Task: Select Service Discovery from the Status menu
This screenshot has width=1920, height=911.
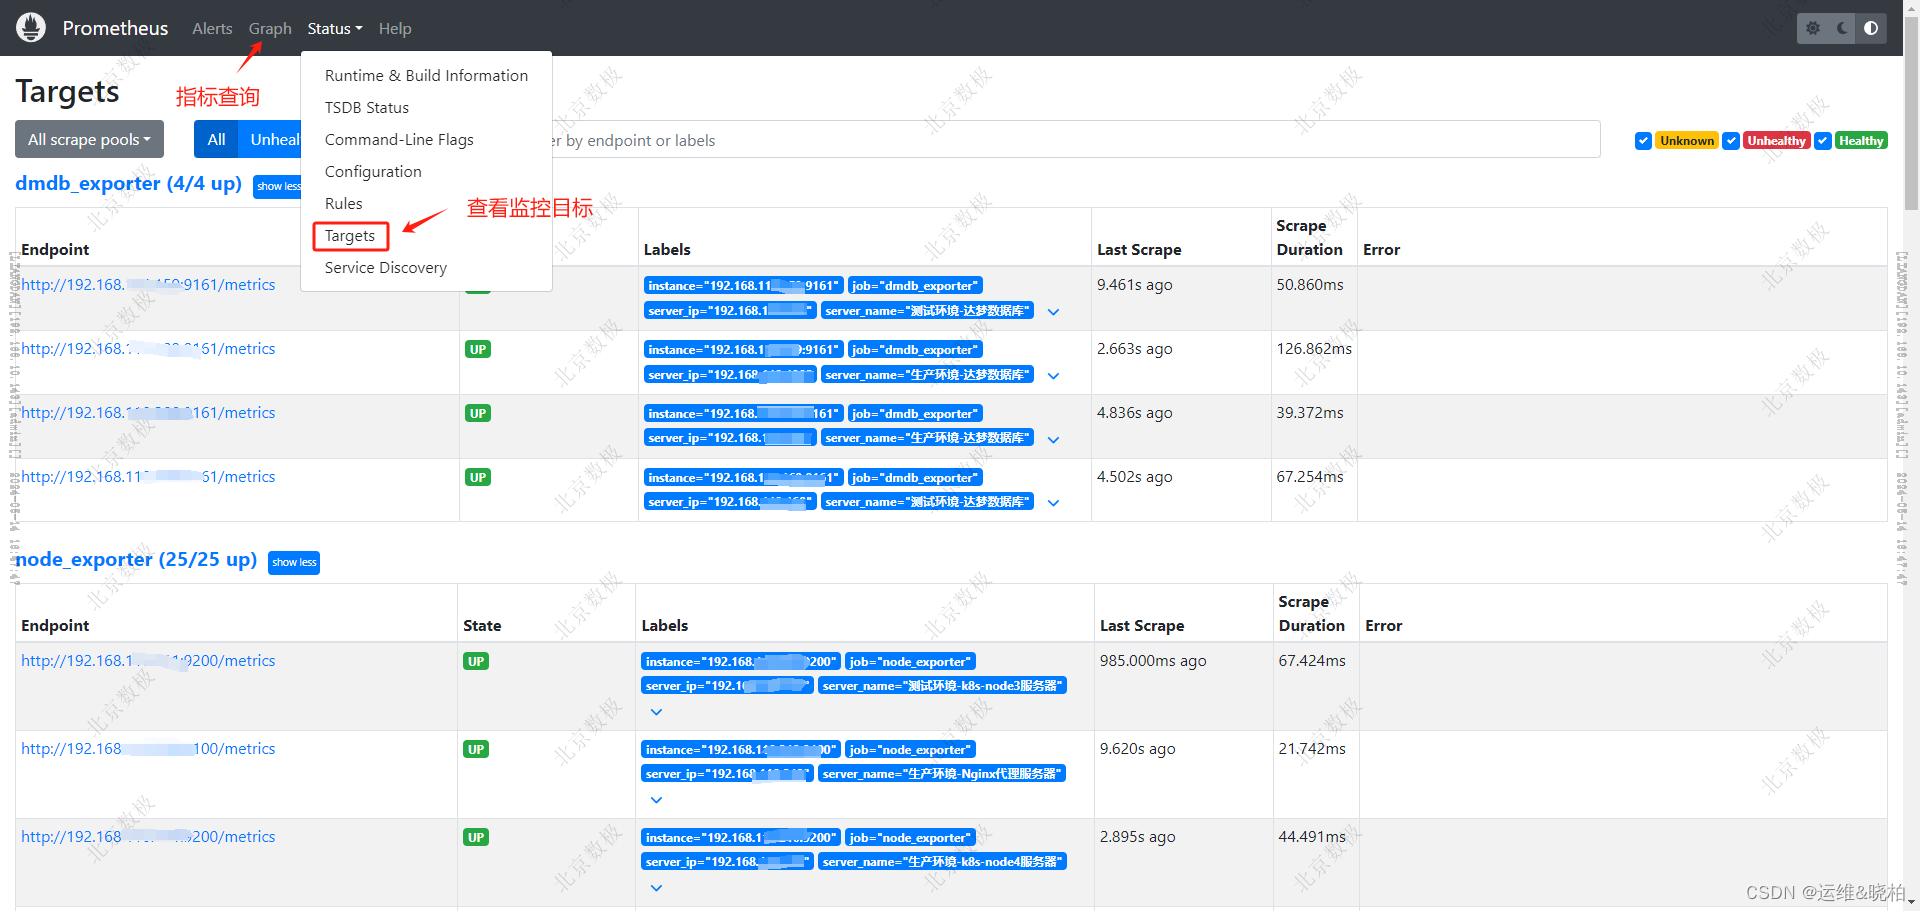Action: 385,267
